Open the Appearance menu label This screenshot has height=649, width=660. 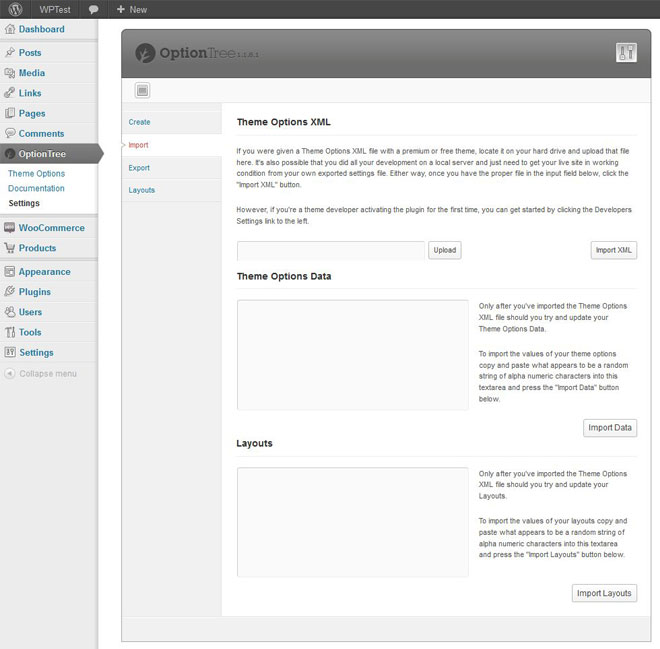coord(45,272)
